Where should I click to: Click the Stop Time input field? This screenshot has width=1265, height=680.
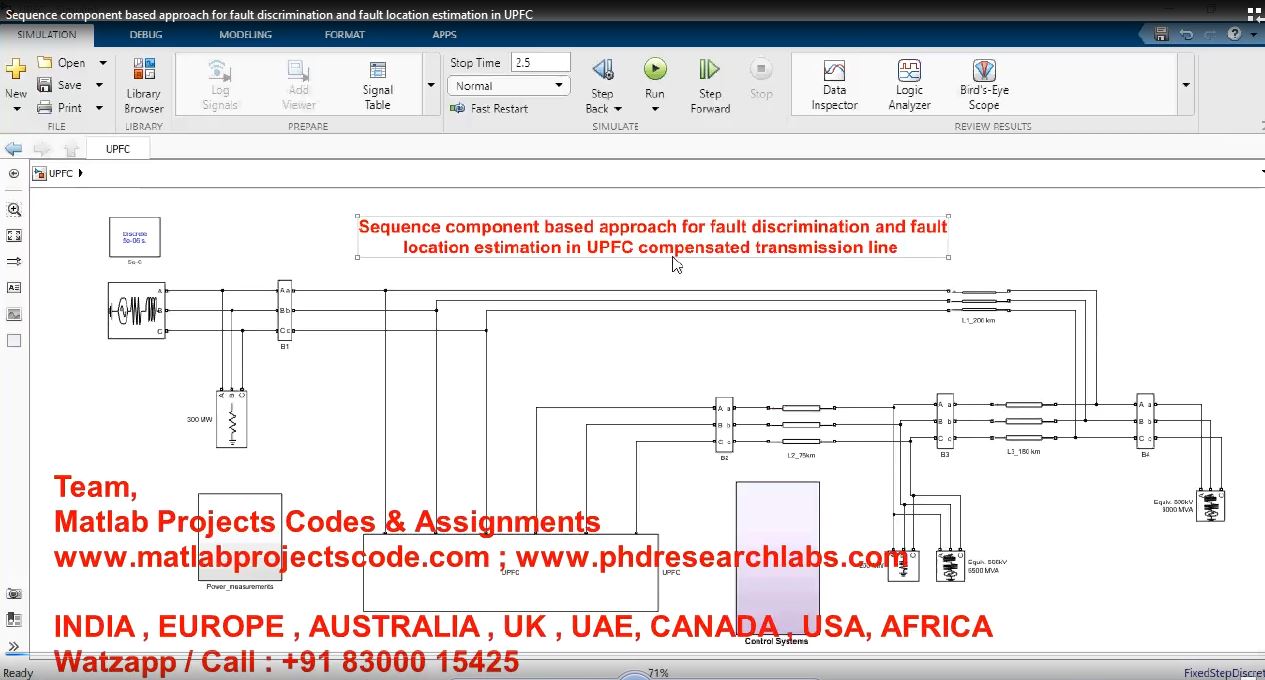(x=540, y=62)
